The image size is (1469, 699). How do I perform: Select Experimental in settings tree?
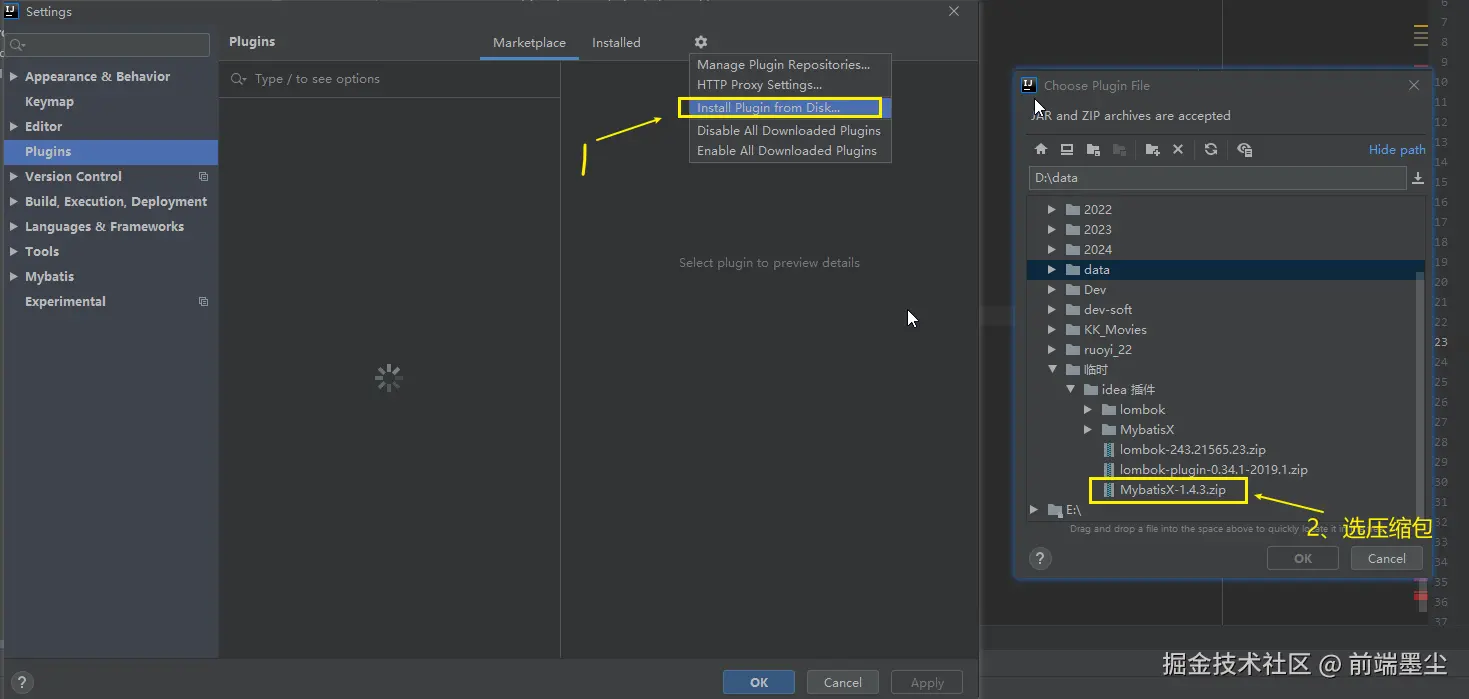pos(65,302)
